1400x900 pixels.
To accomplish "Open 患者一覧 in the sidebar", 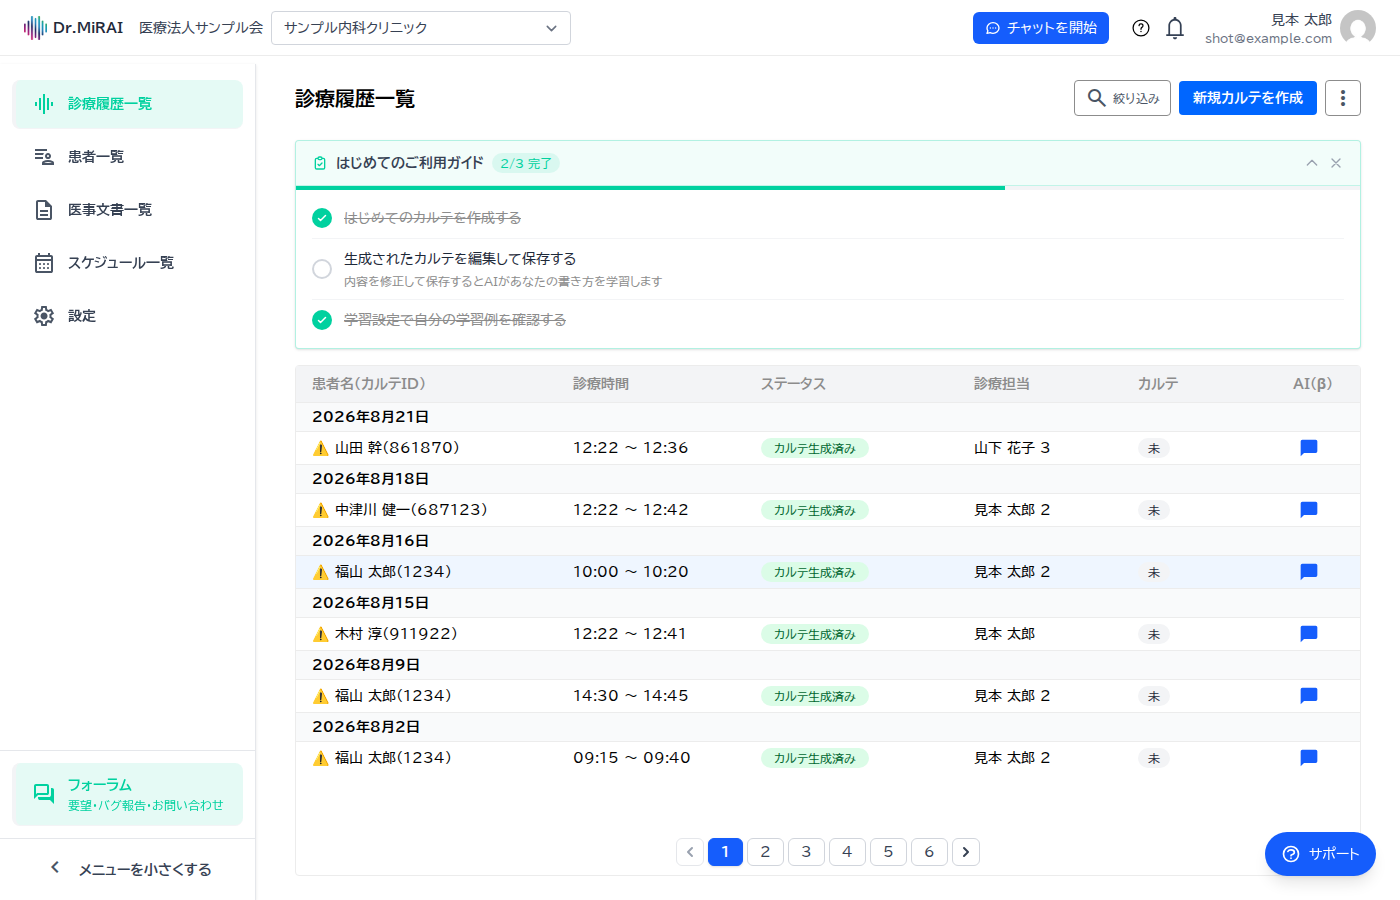I will pos(127,157).
